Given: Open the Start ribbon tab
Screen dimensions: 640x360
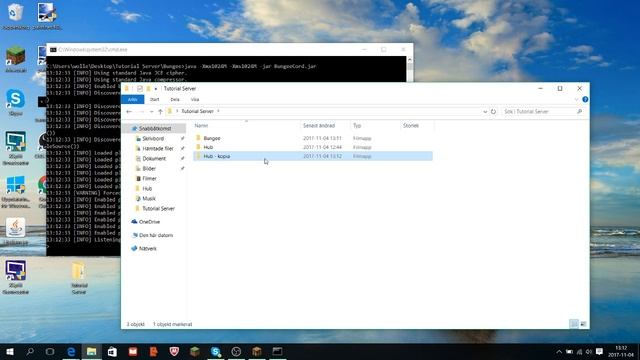Looking at the screenshot, I should (155, 99).
